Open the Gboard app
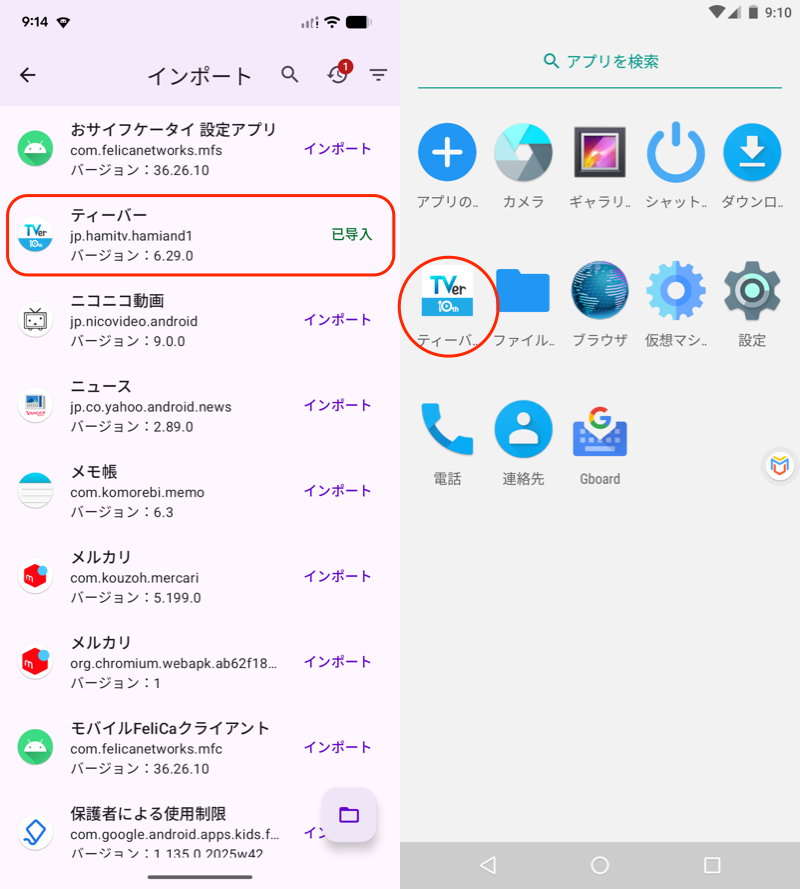Screen dimensions: 800x889 pyautogui.click(x=600, y=431)
